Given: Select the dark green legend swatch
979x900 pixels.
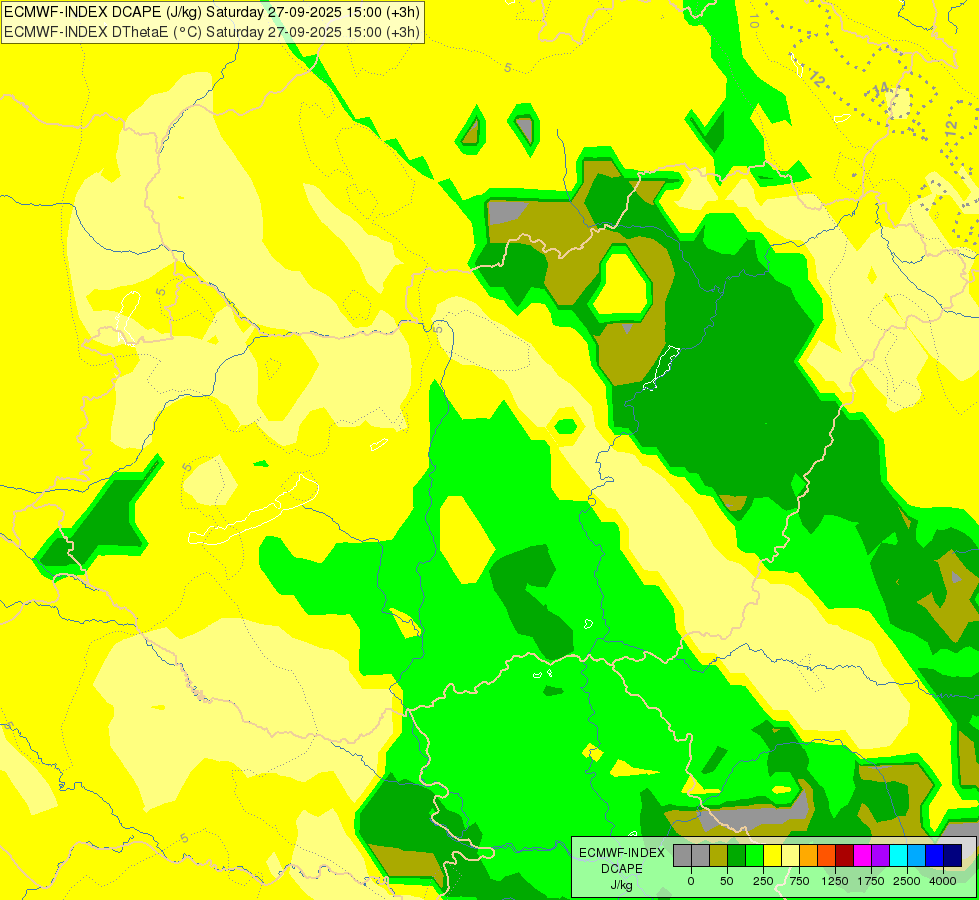Looking at the screenshot, I should tap(736, 855).
